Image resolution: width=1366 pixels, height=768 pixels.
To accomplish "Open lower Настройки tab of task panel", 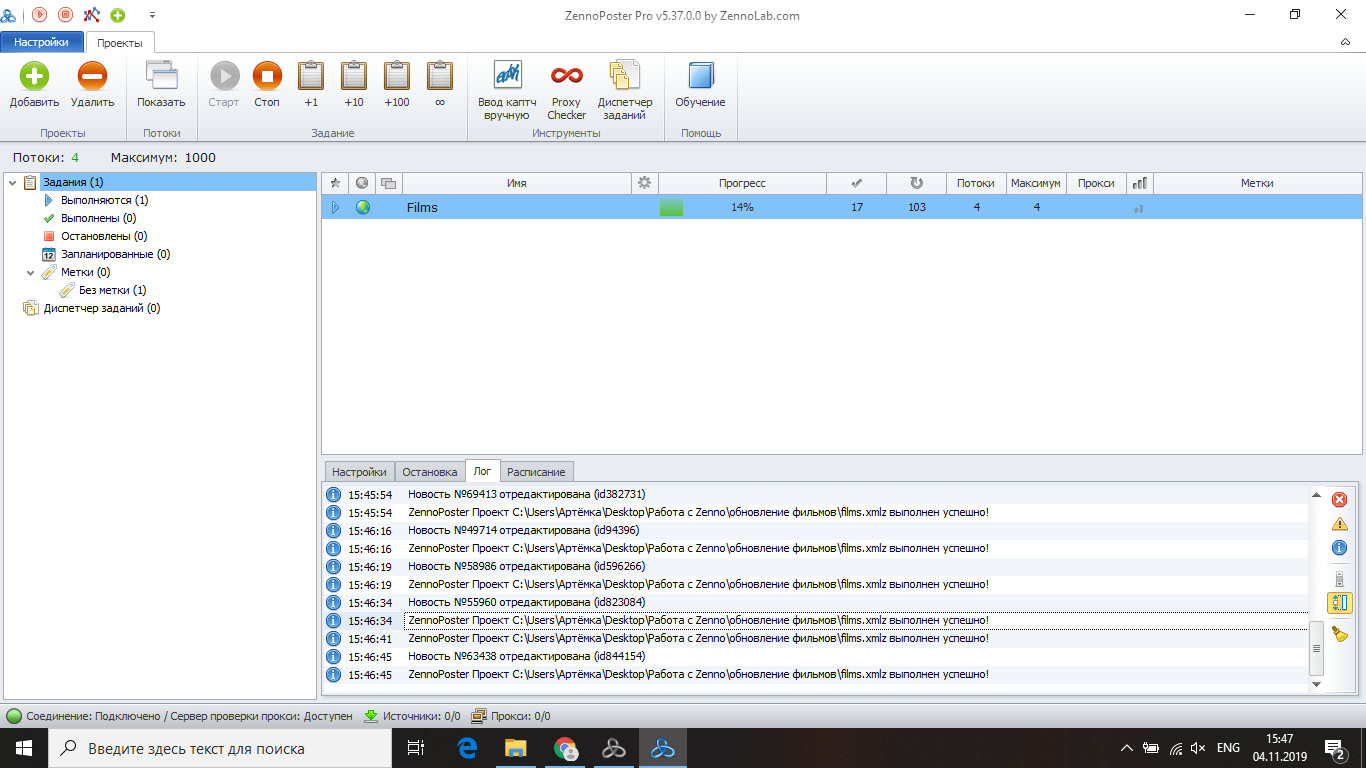I will tap(359, 472).
